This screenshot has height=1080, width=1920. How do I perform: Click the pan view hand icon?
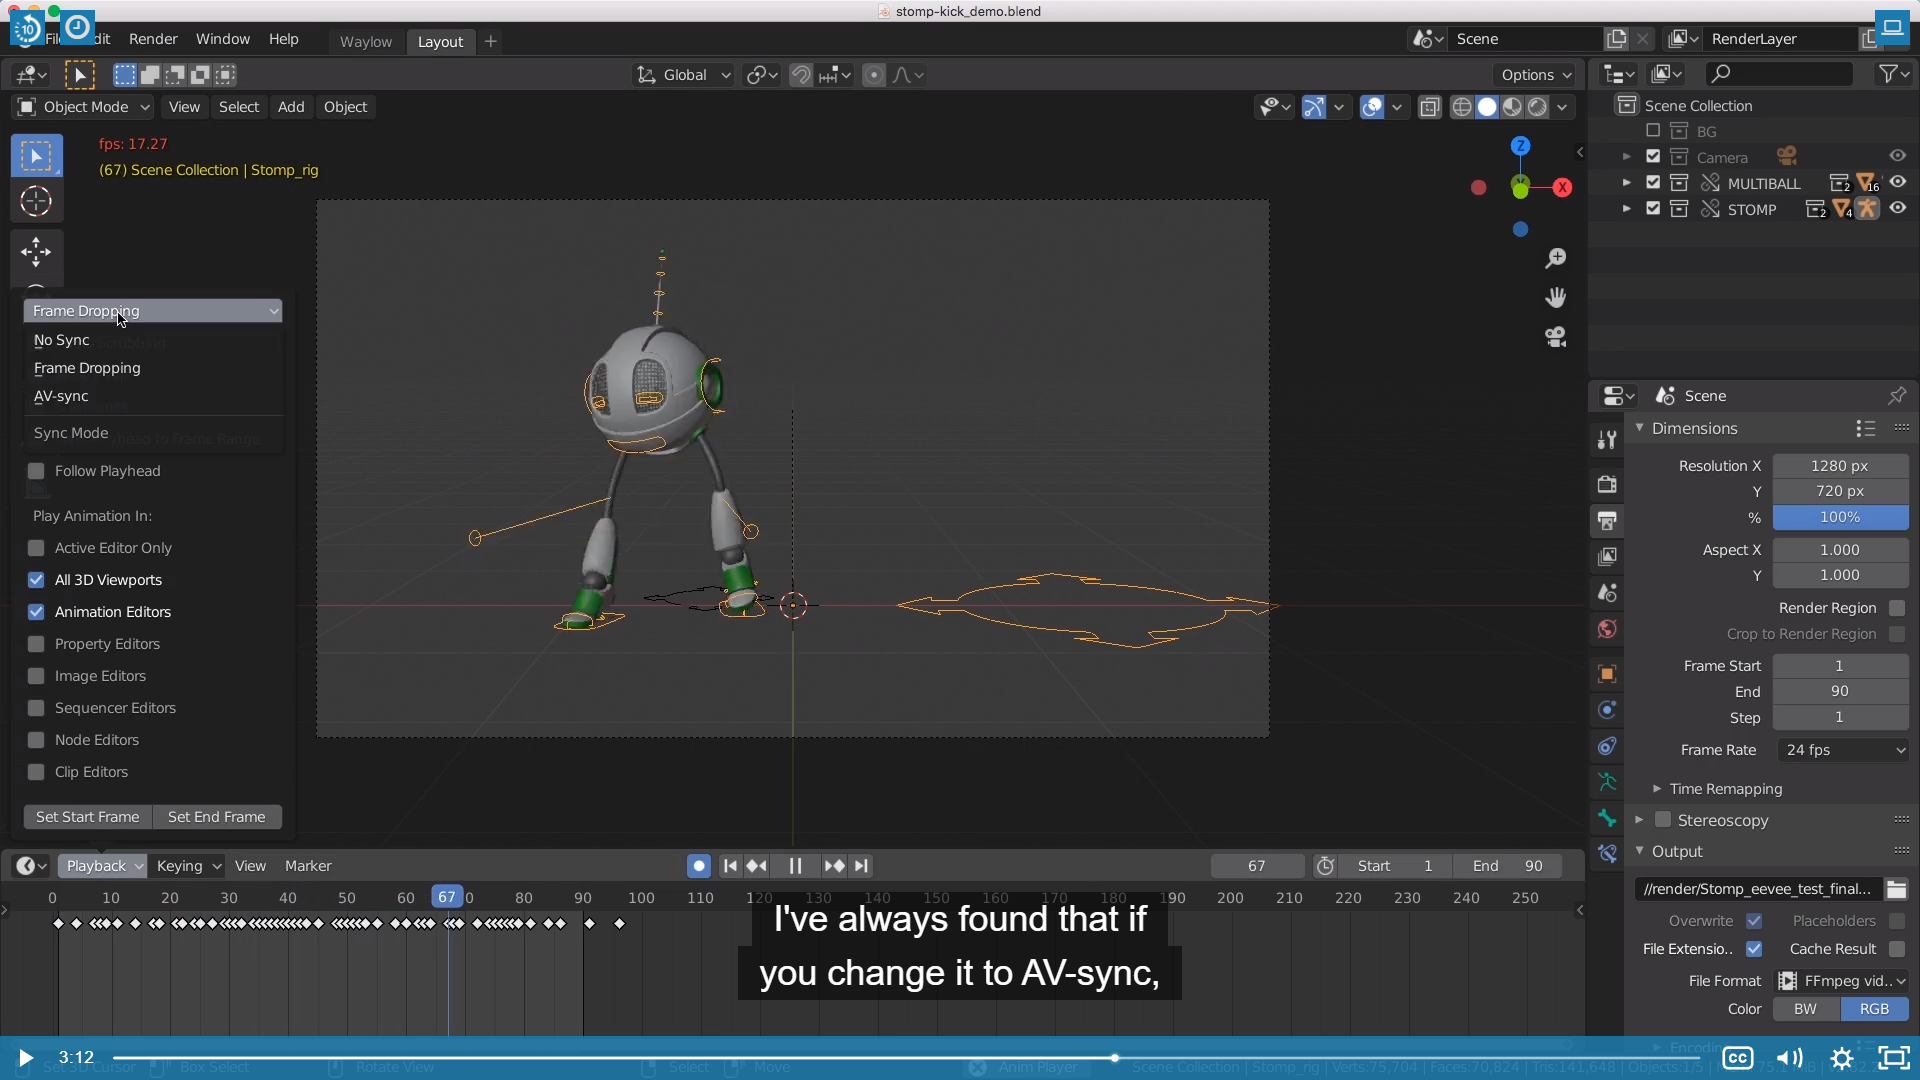1555,298
